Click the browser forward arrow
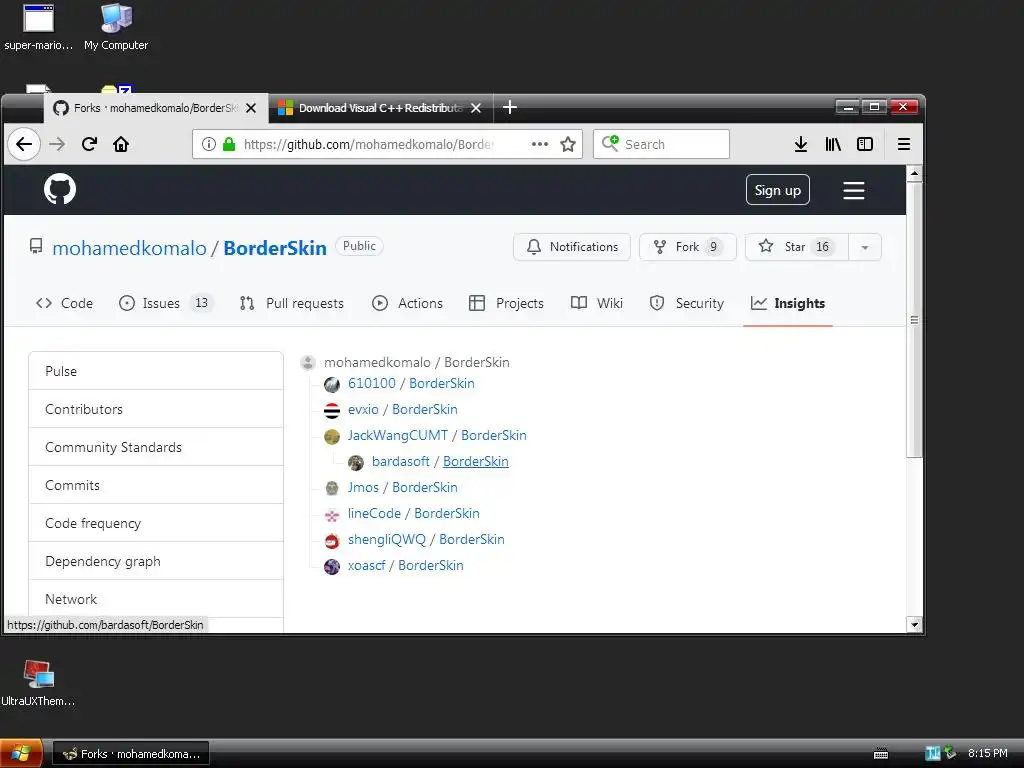 click(x=57, y=144)
